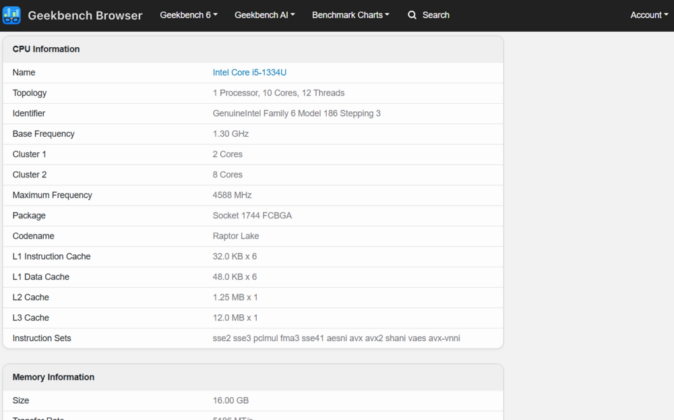This screenshot has height=420, width=674.
Task: Click the 'Package' row label
Action: point(29,216)
